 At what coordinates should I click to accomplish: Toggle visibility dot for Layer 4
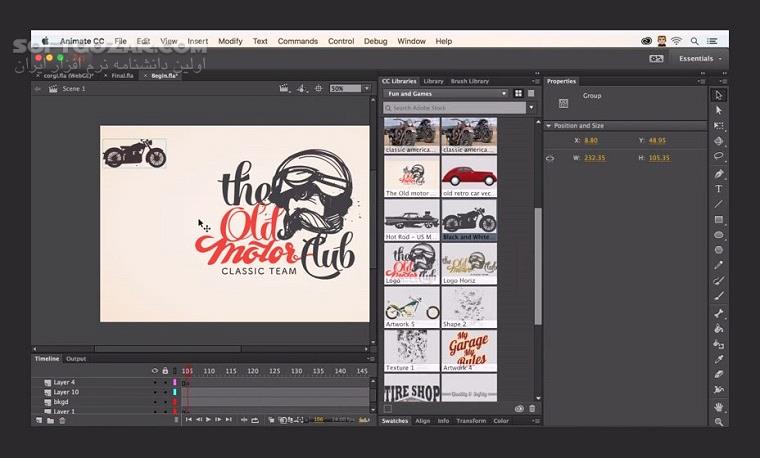click(155, 382)
